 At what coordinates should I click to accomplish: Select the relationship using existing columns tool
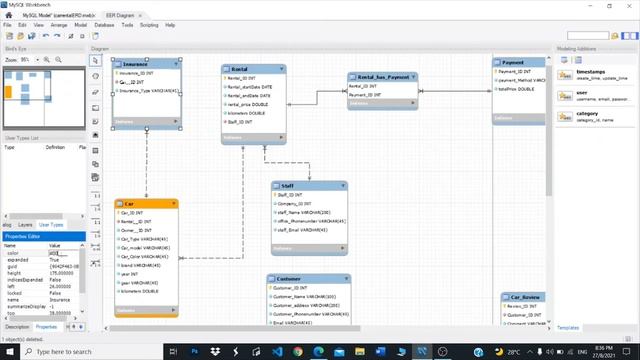click(x=96, y=263)
